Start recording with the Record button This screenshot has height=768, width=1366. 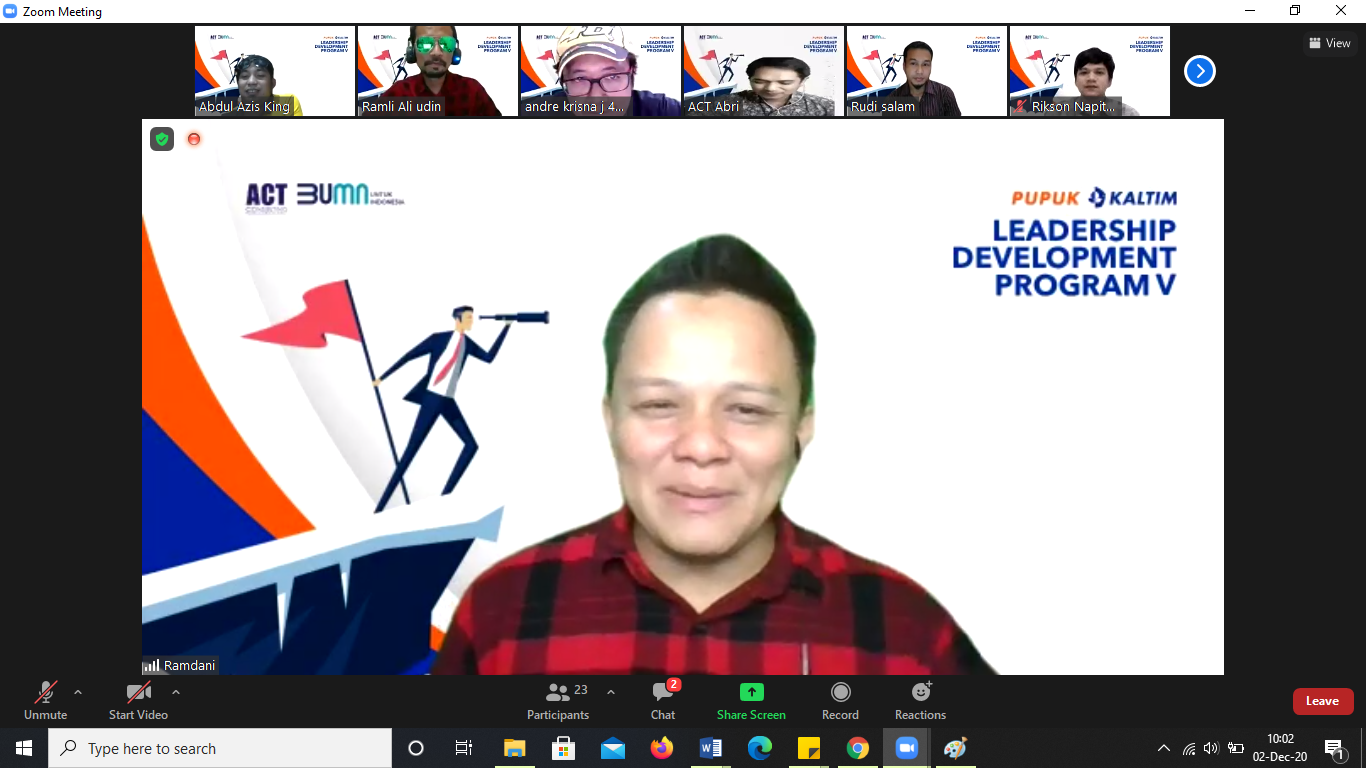pyautogui.click(x=840, y=700)
